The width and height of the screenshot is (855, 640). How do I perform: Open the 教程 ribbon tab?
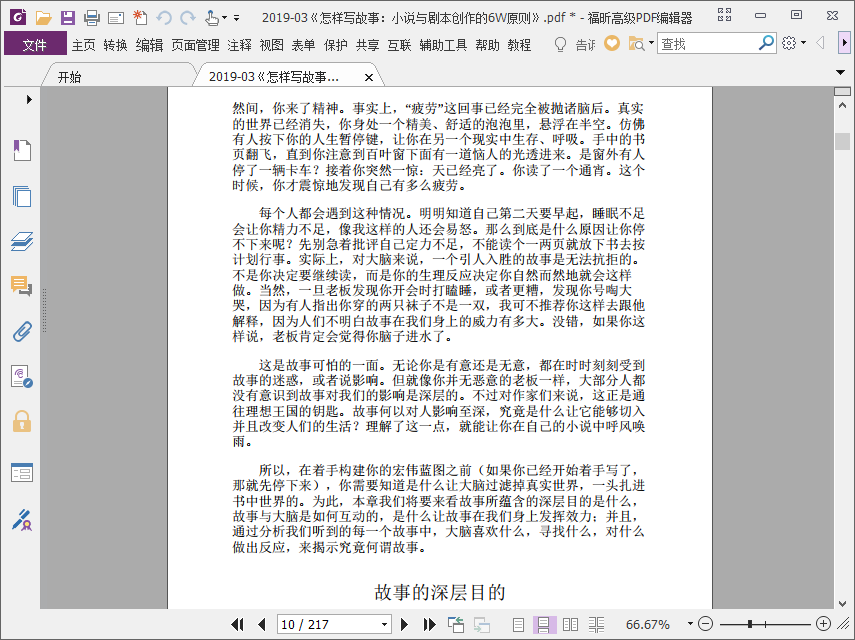point(519,45)
